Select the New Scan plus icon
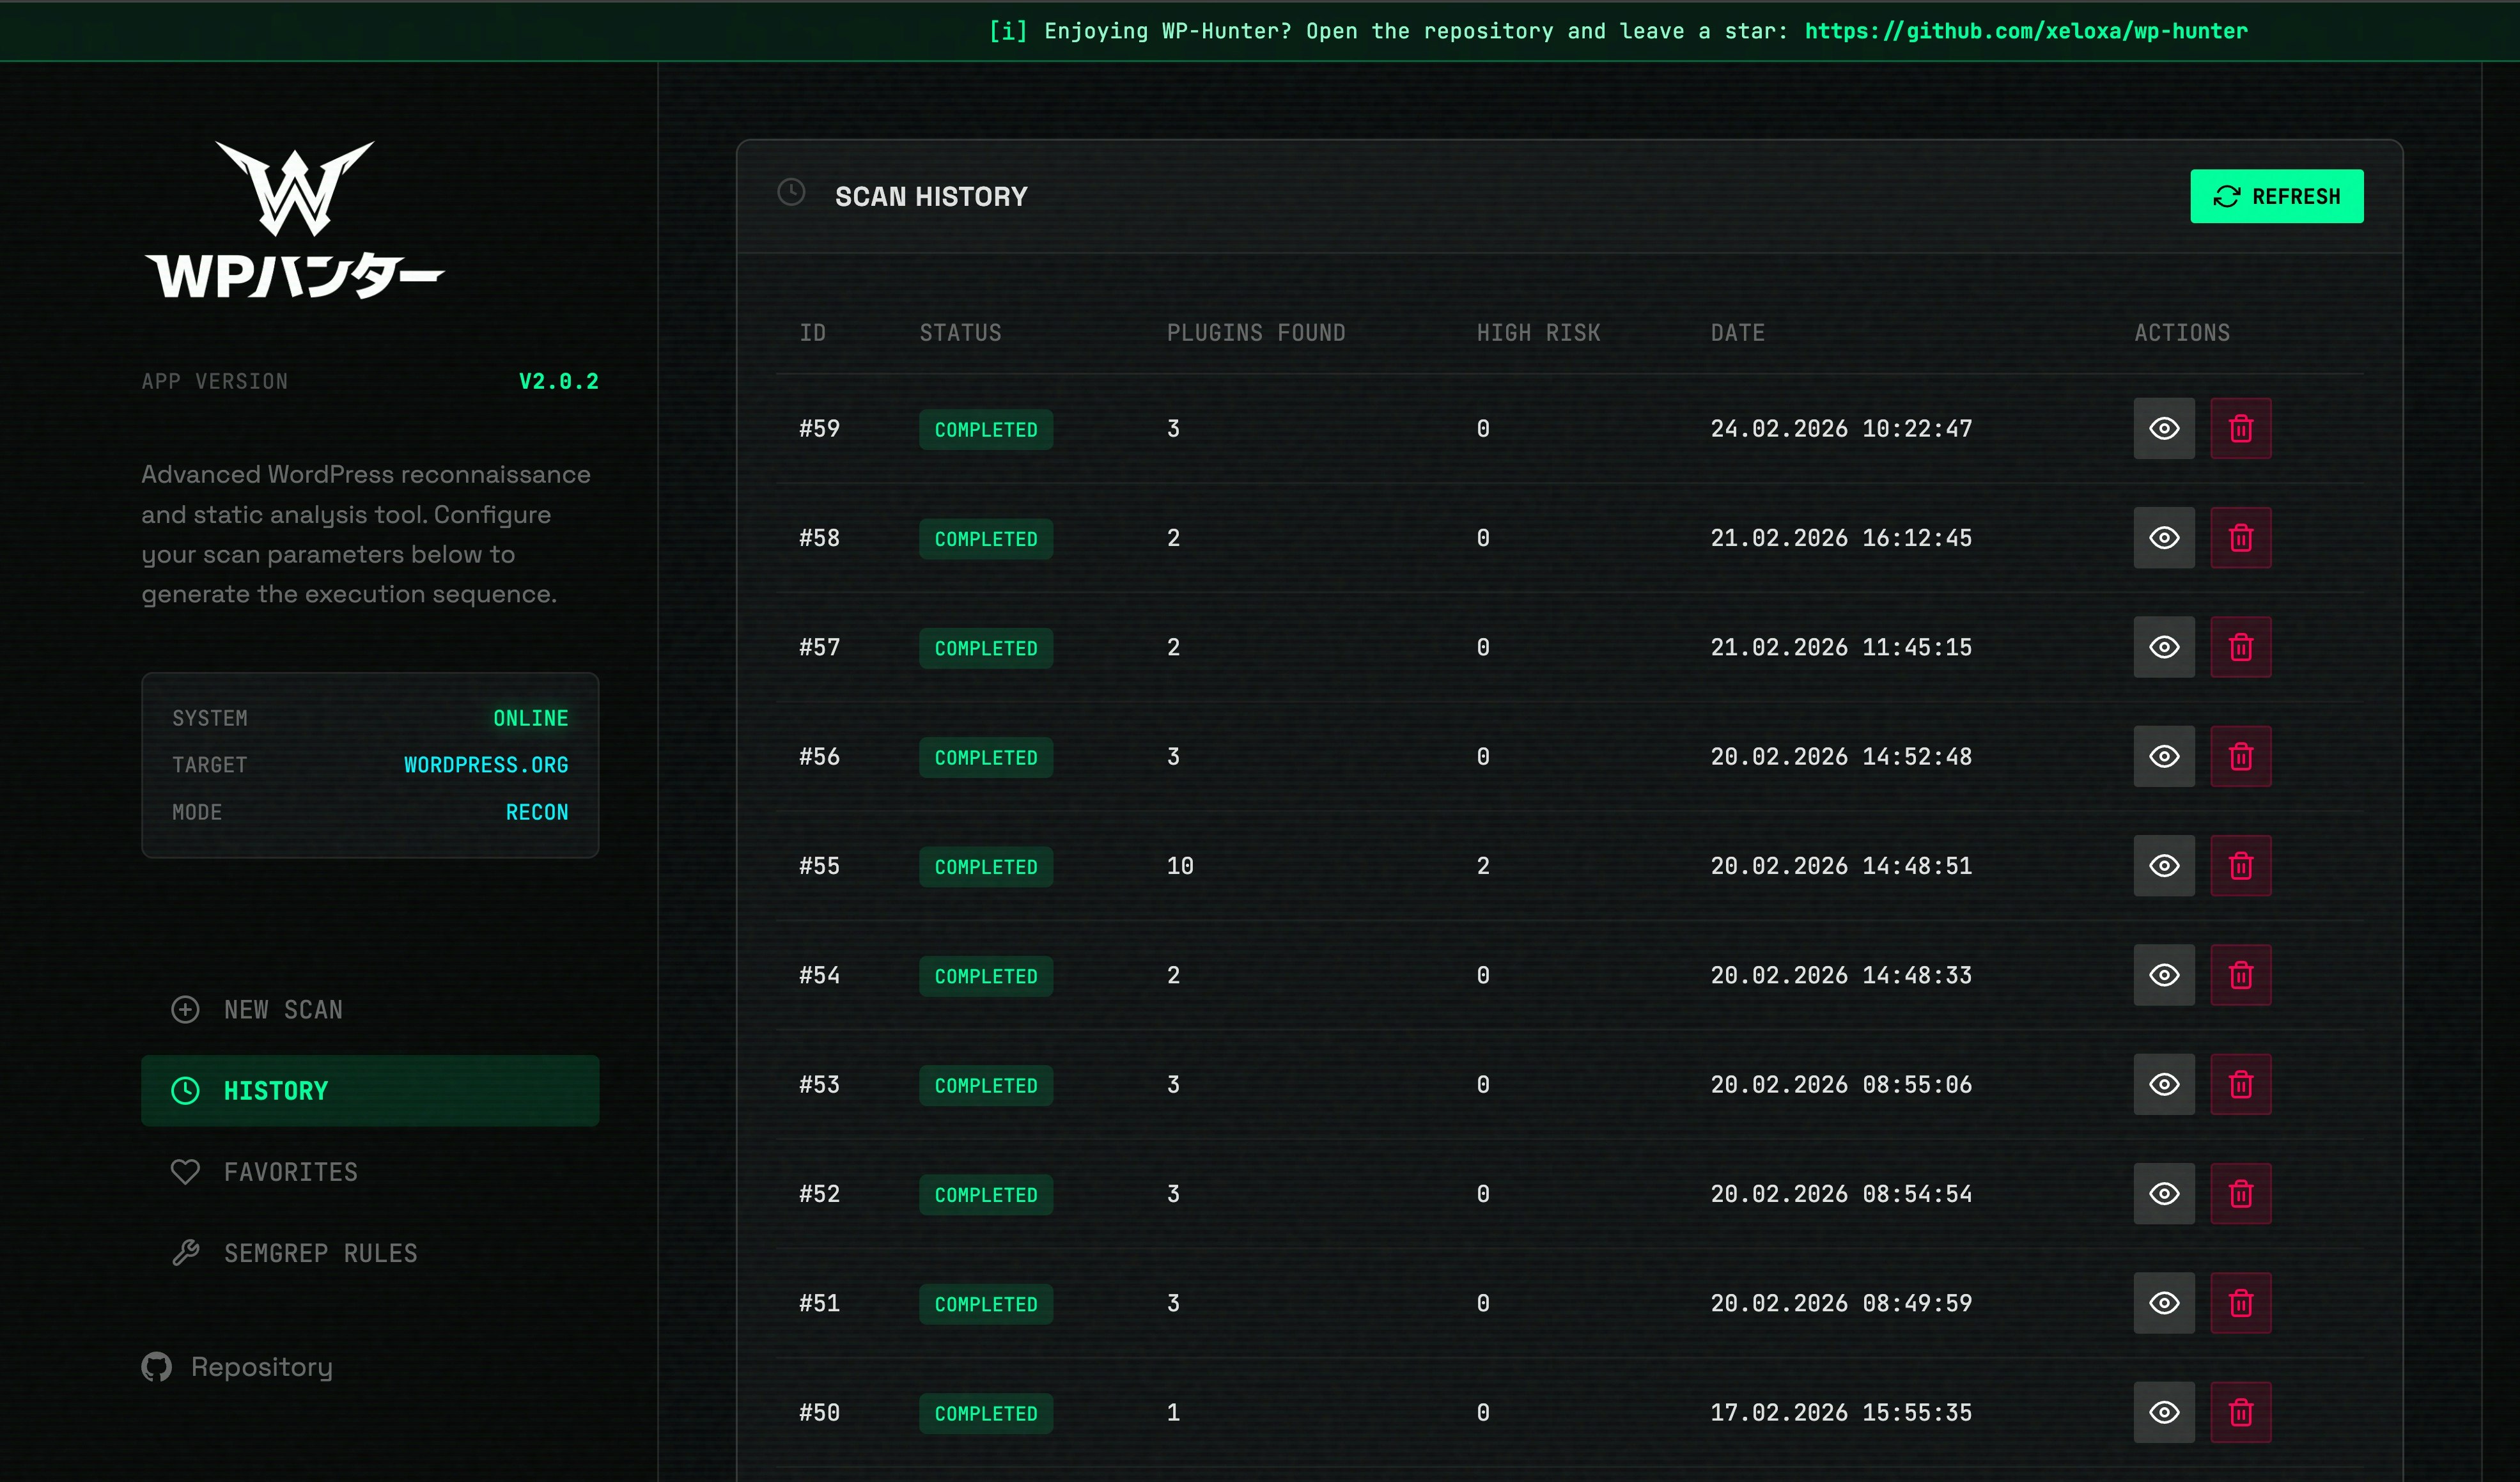2520x1482 pixels. [185, 1009]
